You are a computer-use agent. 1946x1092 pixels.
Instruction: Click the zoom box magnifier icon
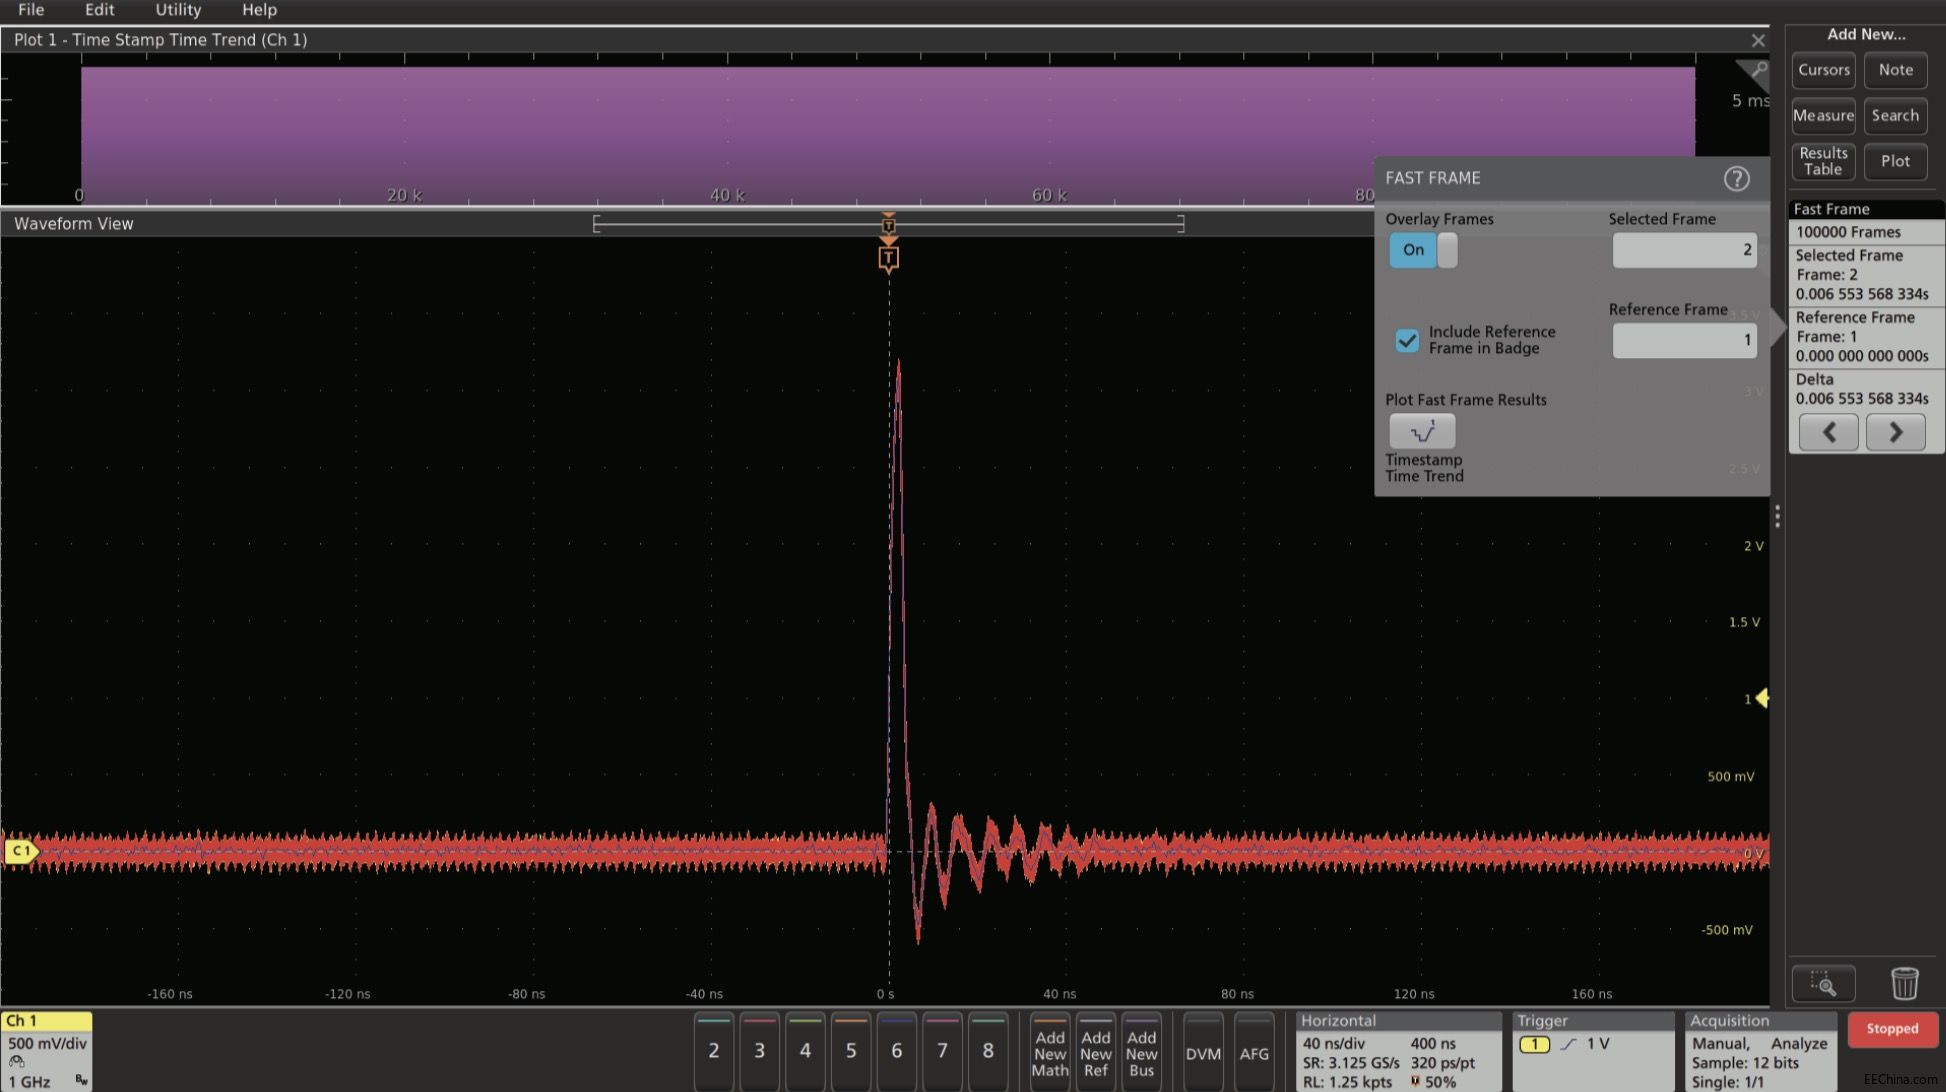tap(1823, 984)
